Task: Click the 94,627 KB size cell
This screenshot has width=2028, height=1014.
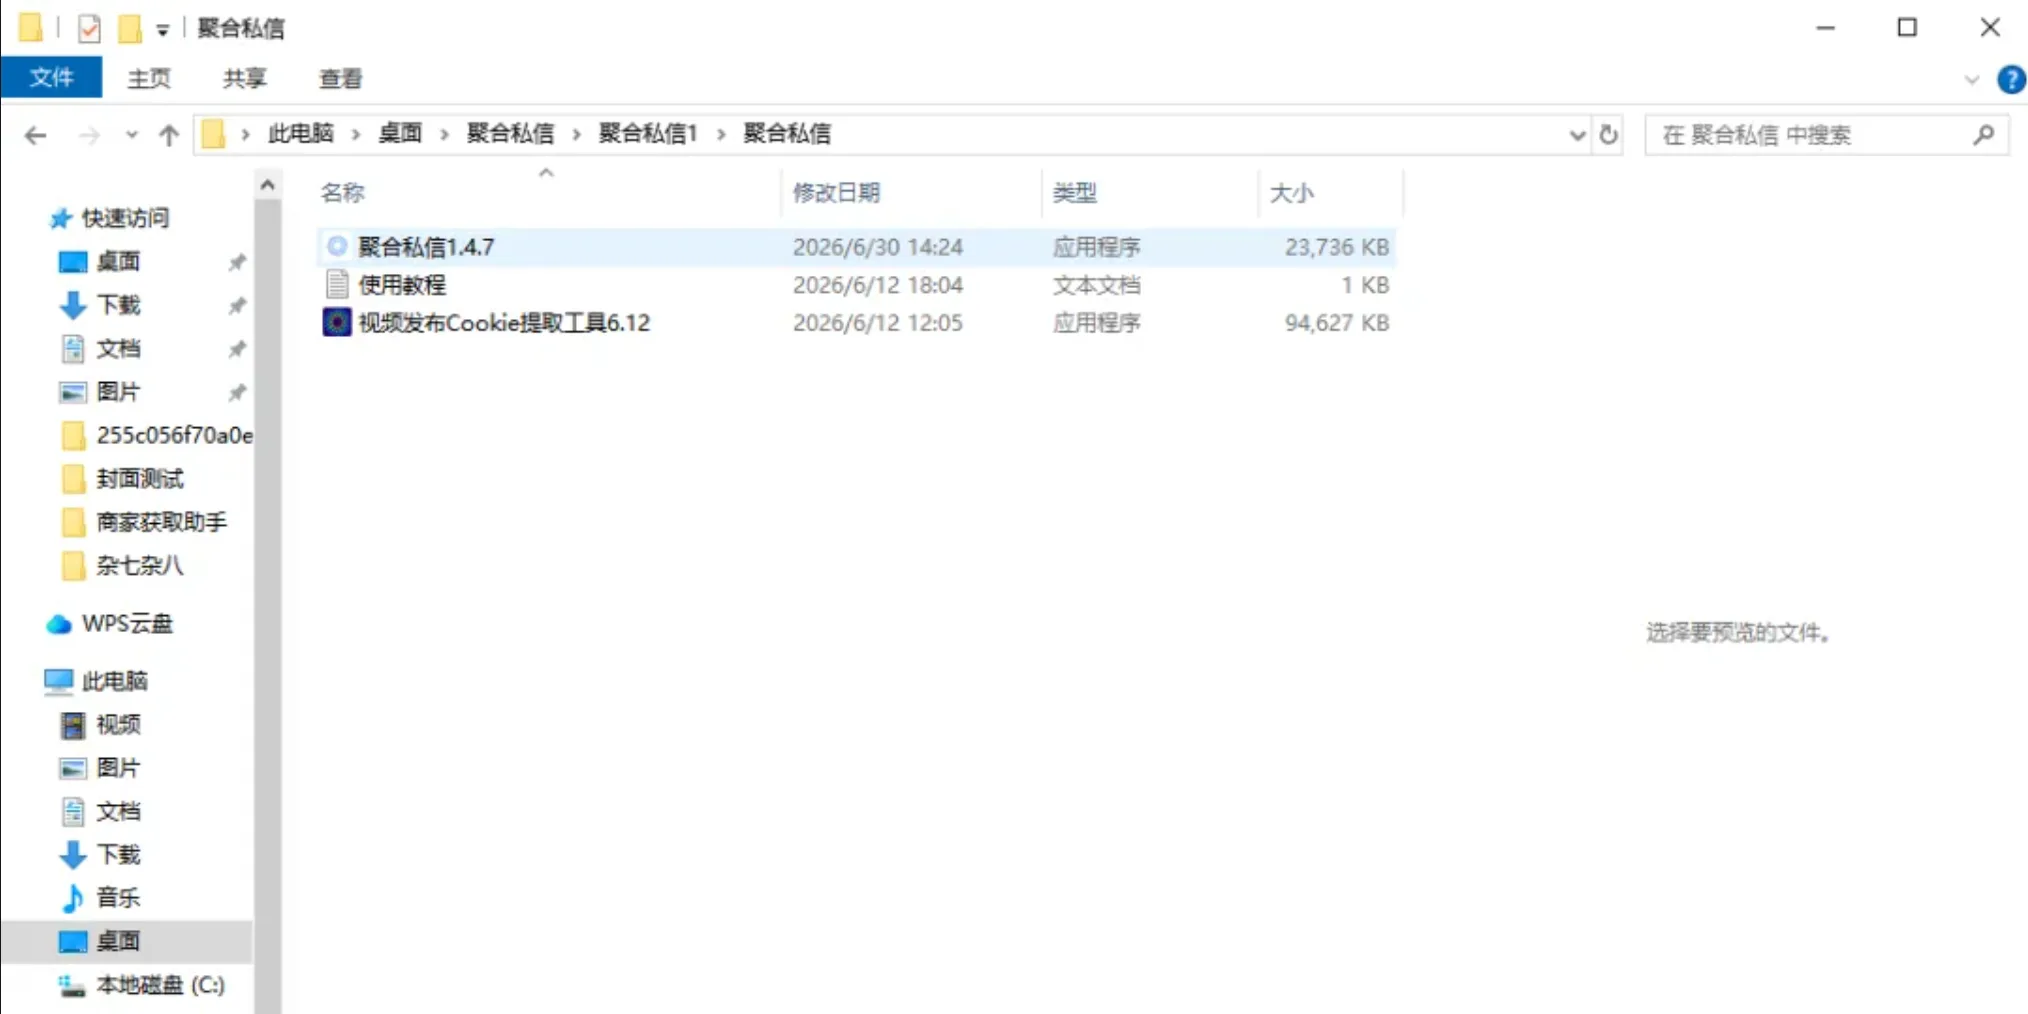Action: pos(1337,322)
